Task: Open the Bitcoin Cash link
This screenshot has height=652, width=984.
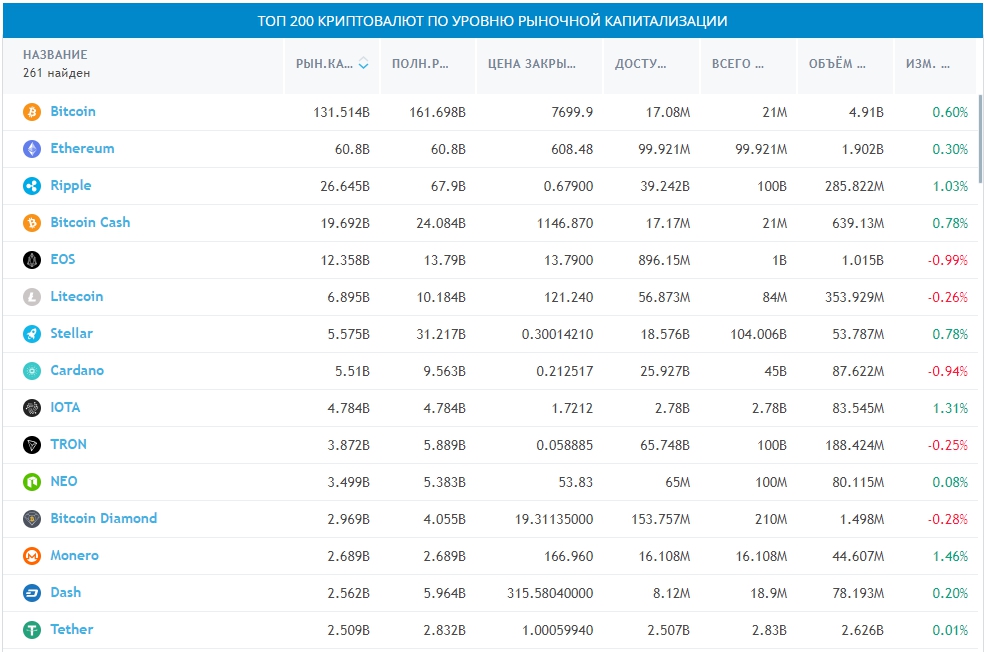Action: tap(90, 222)
